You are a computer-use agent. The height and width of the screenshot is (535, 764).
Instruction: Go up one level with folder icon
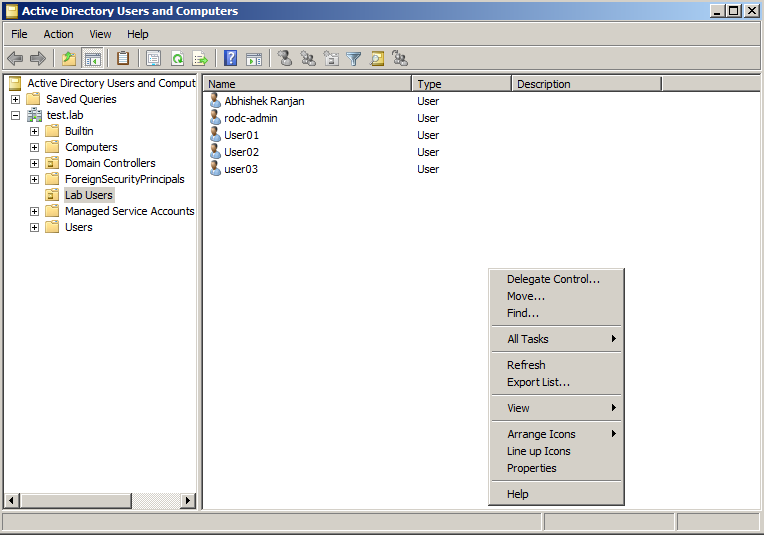[69, 58]
